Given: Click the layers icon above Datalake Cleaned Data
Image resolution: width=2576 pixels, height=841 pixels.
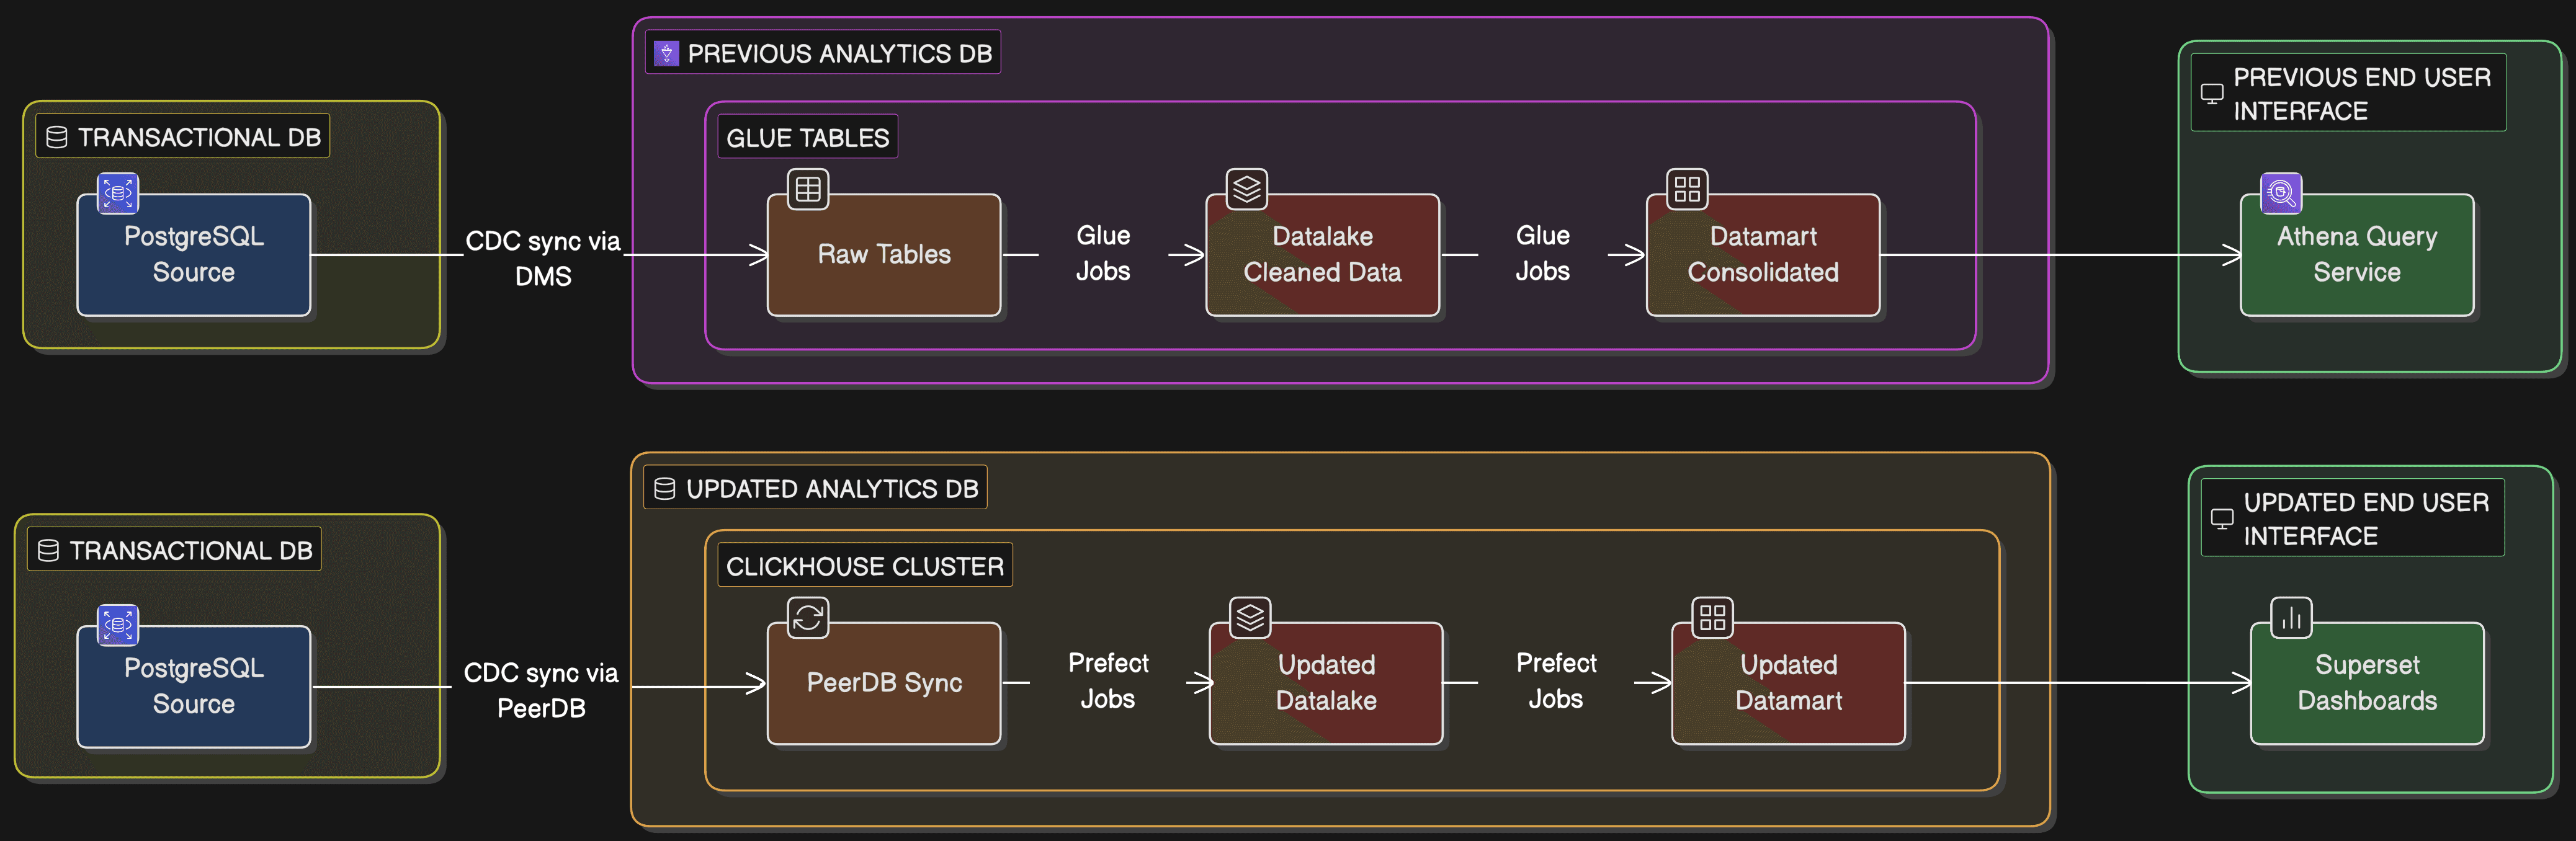Looking at the screenshot, I should [1247, 189].
